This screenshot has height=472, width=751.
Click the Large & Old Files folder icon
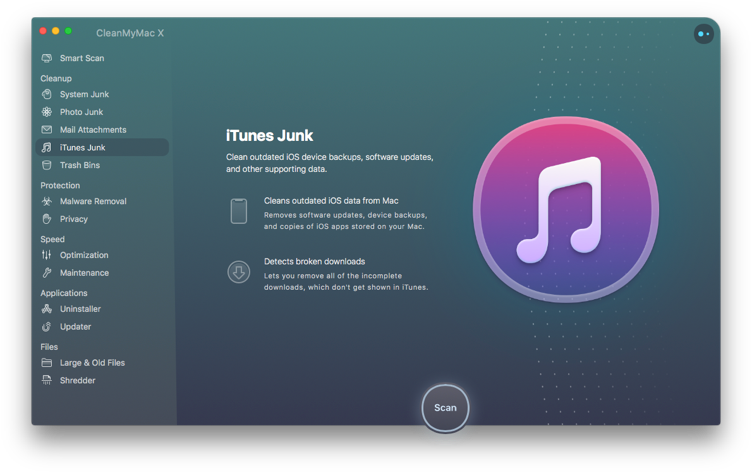46,362
